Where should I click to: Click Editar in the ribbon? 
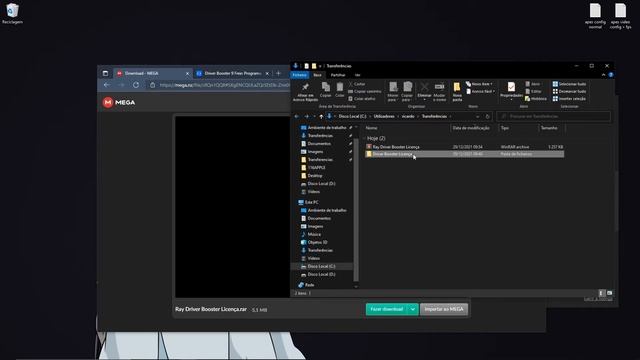pos(533,91)
